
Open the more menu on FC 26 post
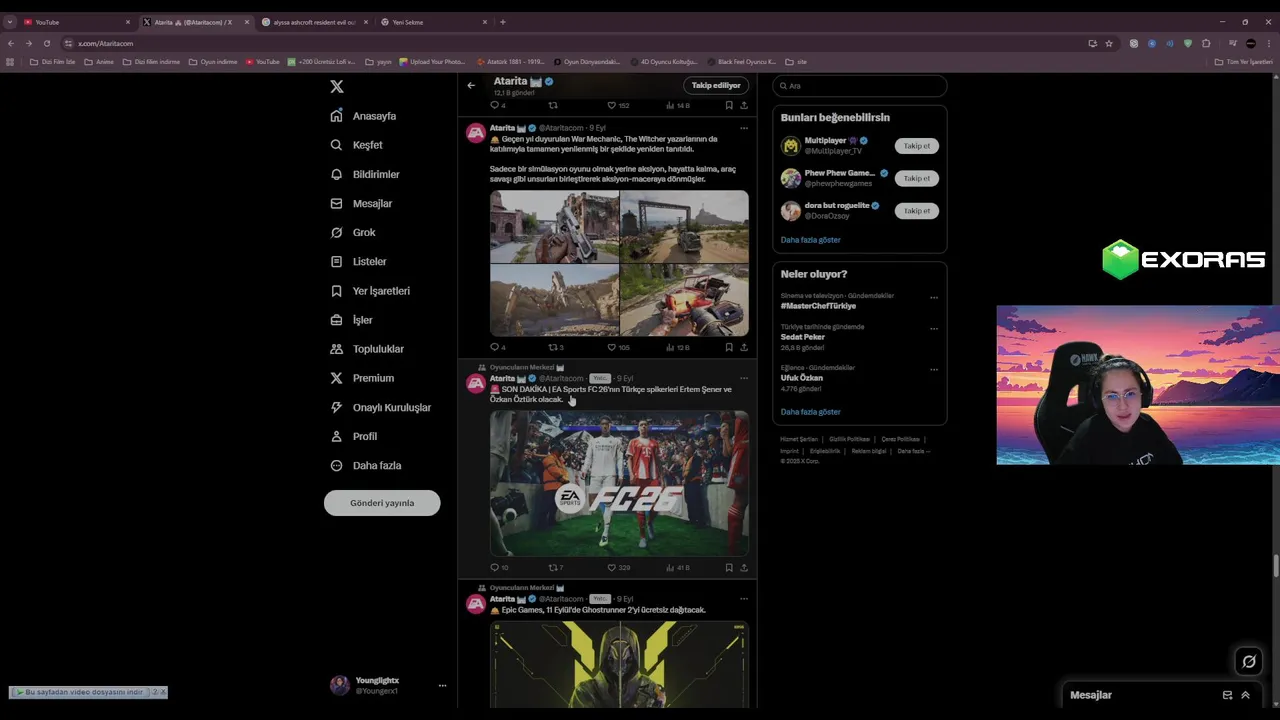(743, 378)
